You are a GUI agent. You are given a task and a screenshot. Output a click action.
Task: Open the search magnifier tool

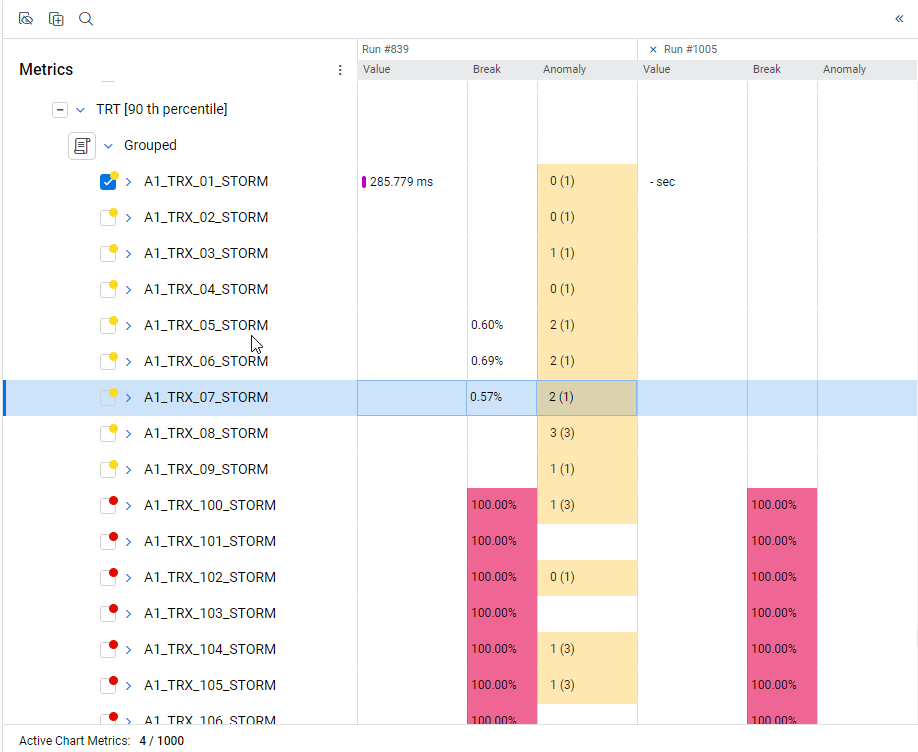point(86,19)
